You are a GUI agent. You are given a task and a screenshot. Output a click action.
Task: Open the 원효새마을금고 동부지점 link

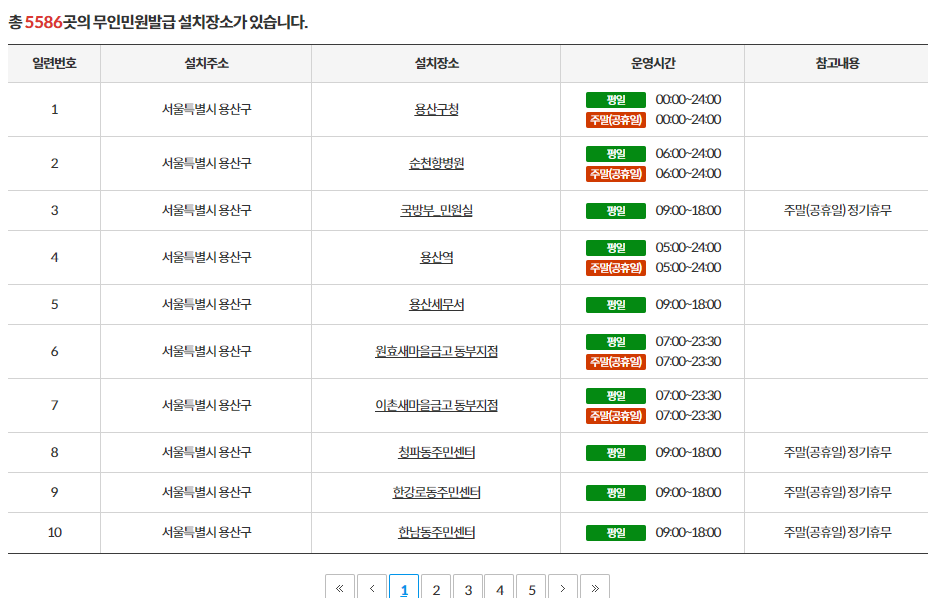pos(436,352)
